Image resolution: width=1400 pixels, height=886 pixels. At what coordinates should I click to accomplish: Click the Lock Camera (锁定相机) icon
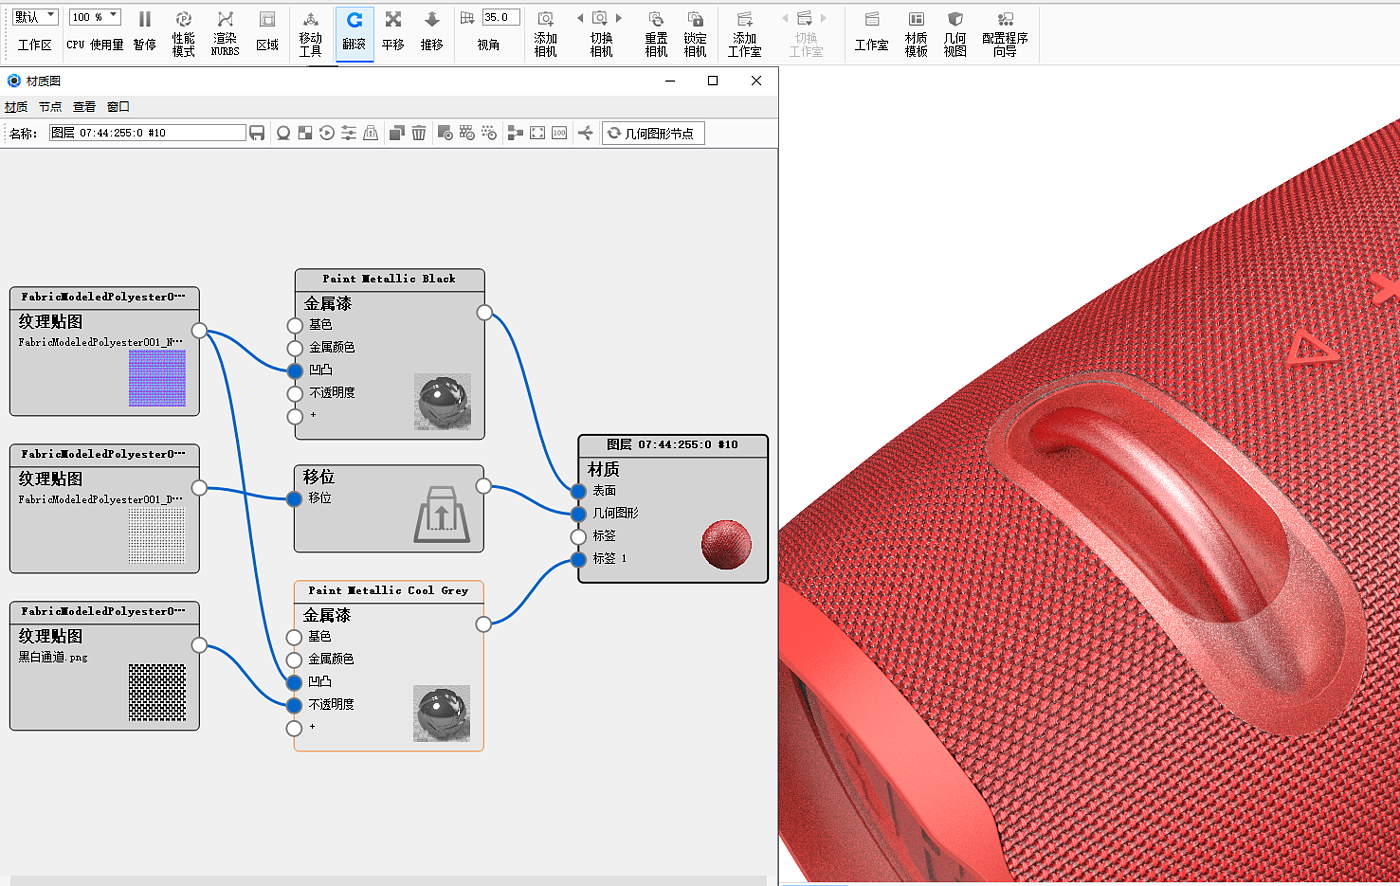click(695, 32)
